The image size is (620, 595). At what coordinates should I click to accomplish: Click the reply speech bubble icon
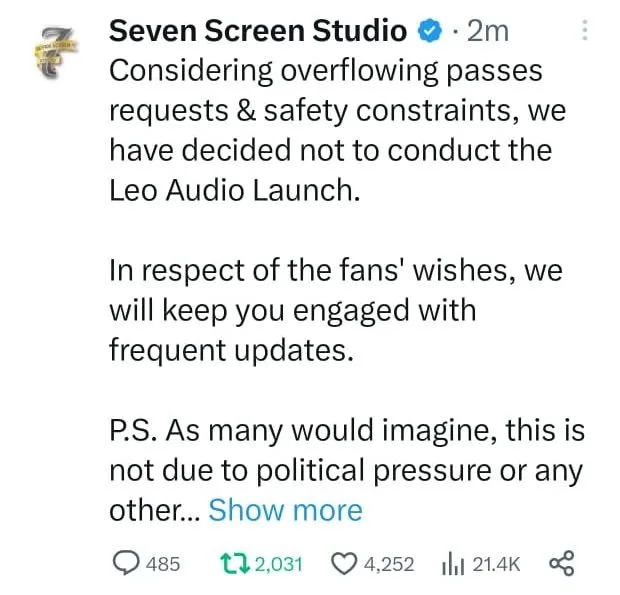[x=126, y=563]
